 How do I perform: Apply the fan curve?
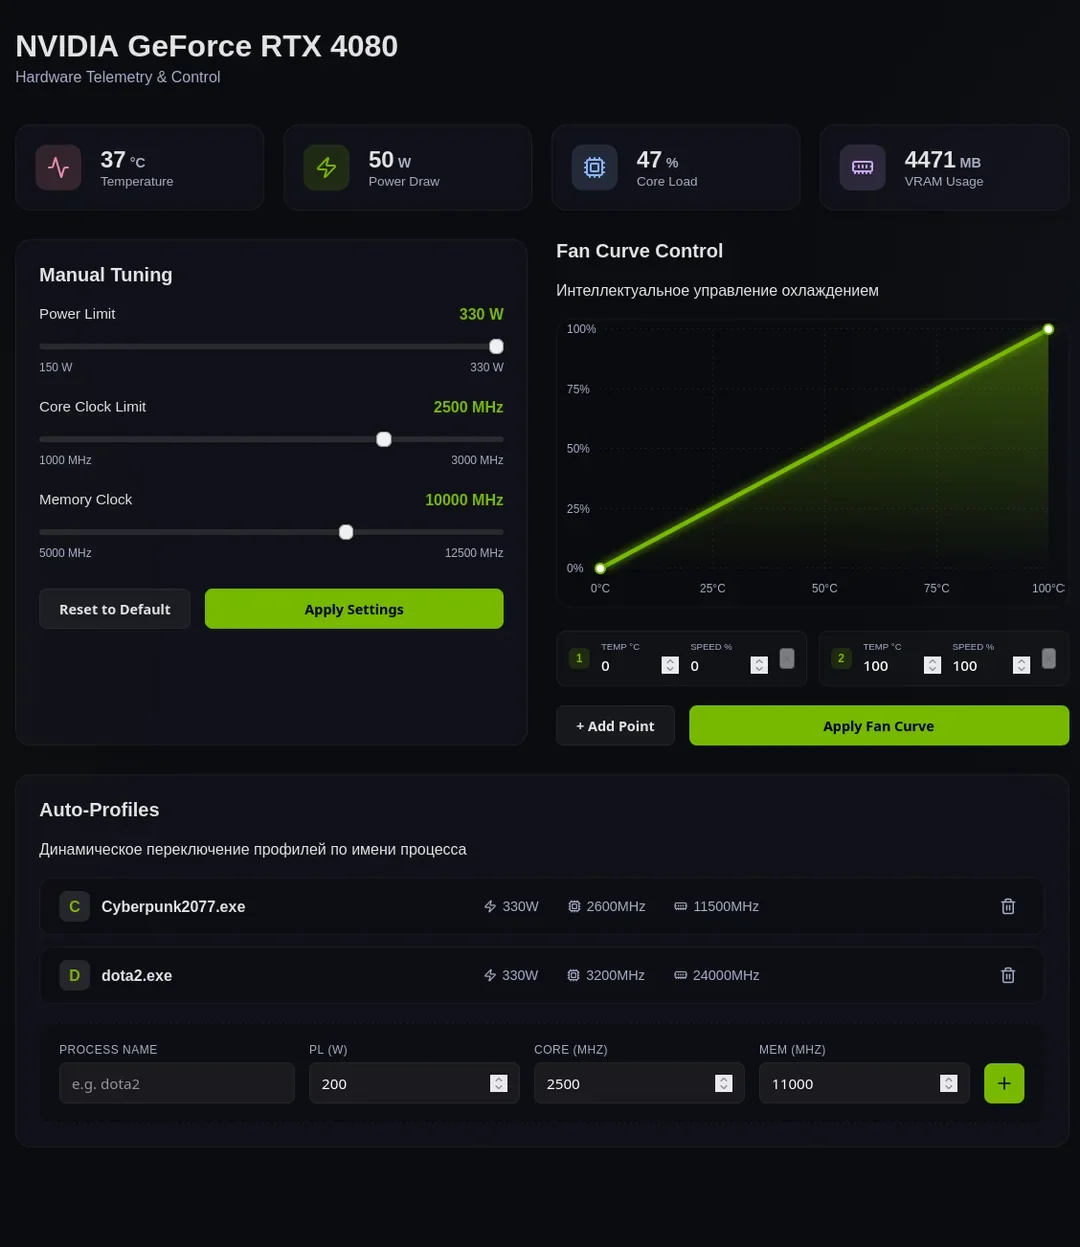coord(879,726)
